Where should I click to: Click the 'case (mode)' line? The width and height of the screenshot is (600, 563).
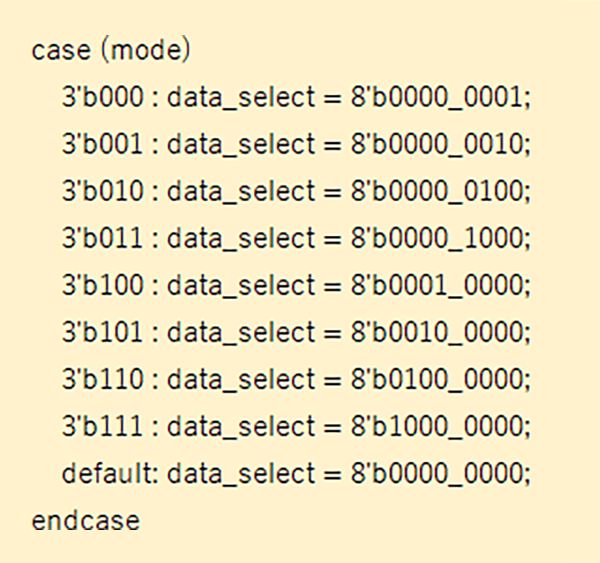click(x=111, y=50)
